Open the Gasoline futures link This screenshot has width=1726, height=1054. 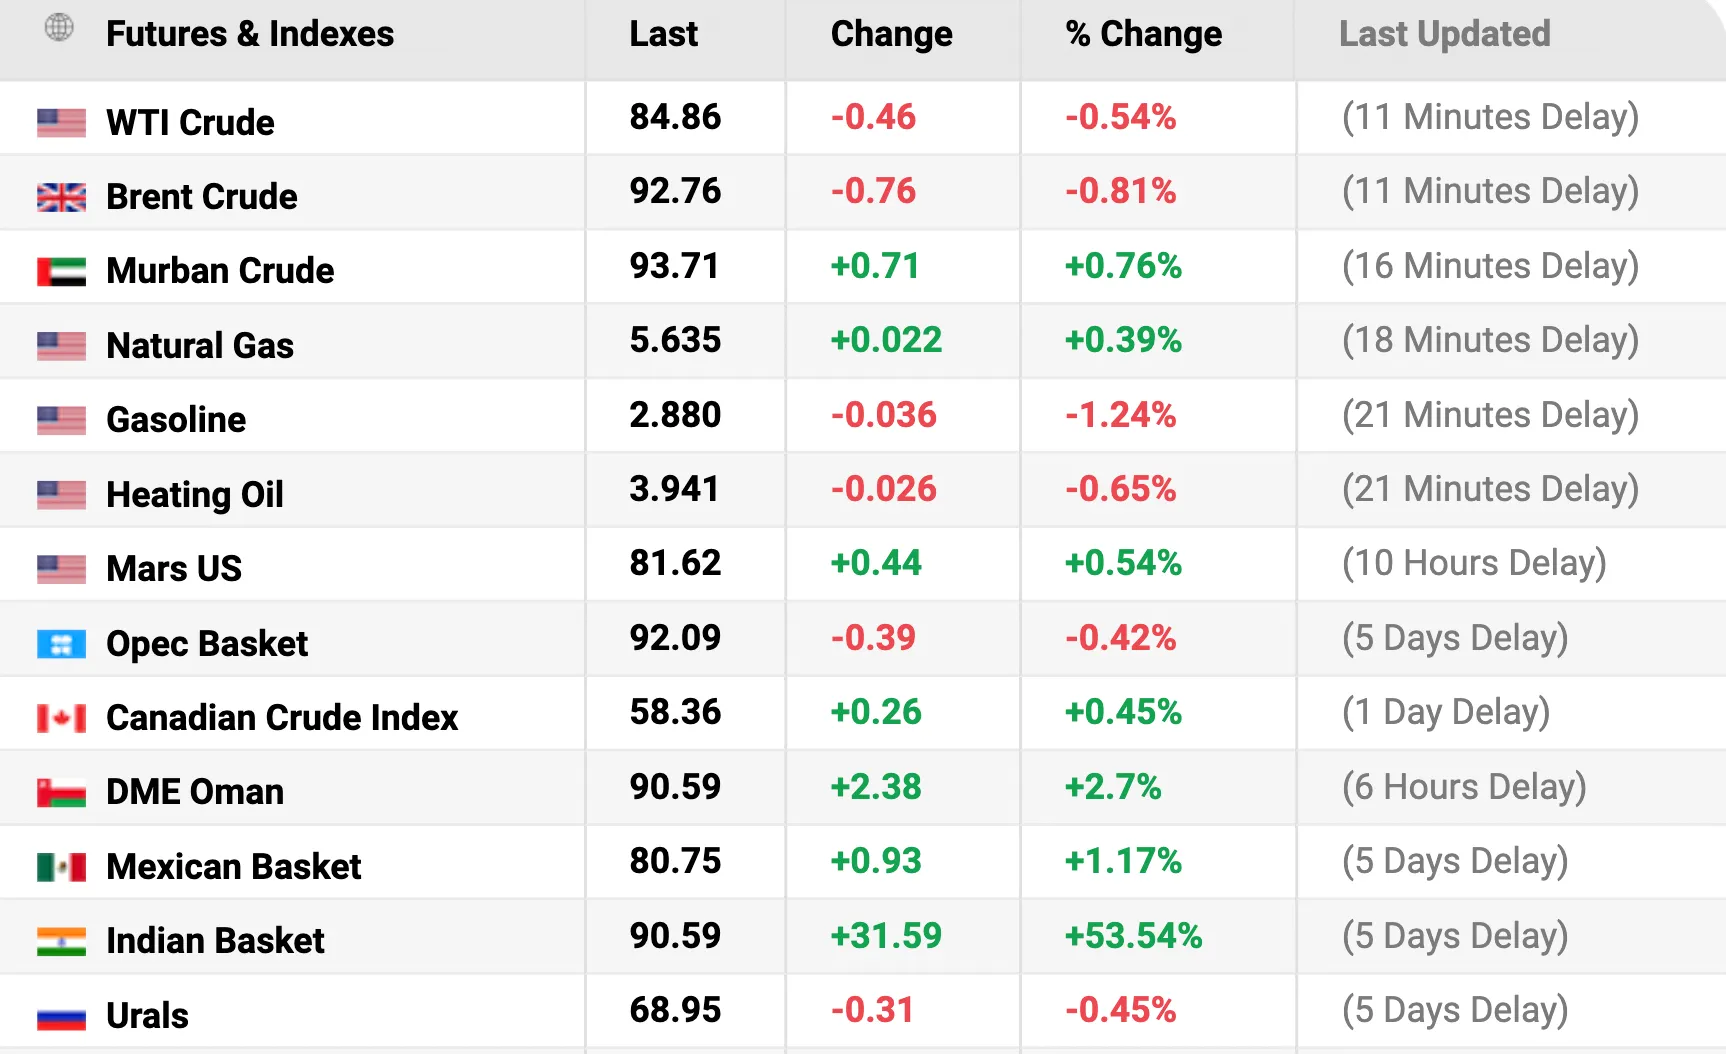176,420
